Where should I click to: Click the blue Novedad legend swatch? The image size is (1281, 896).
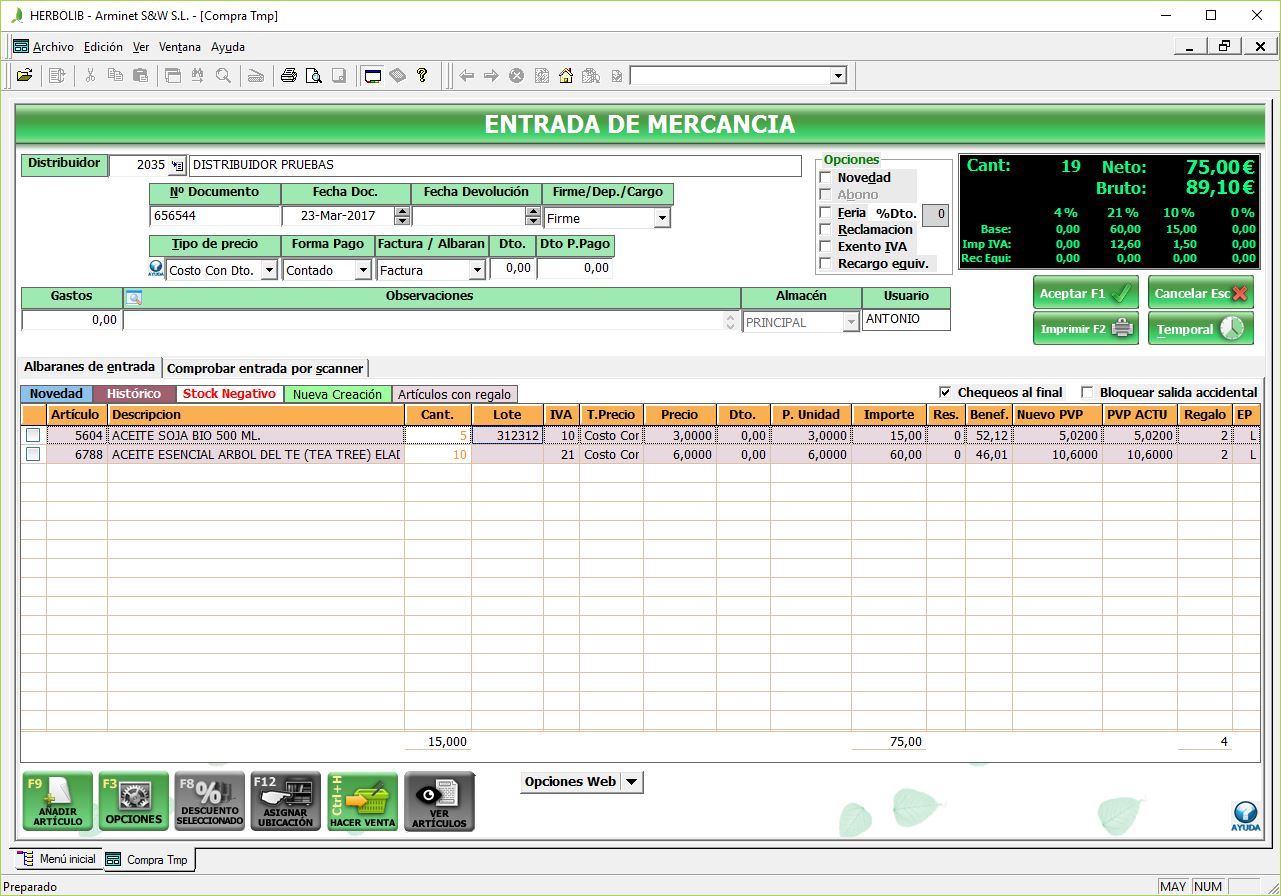[56, 394]
